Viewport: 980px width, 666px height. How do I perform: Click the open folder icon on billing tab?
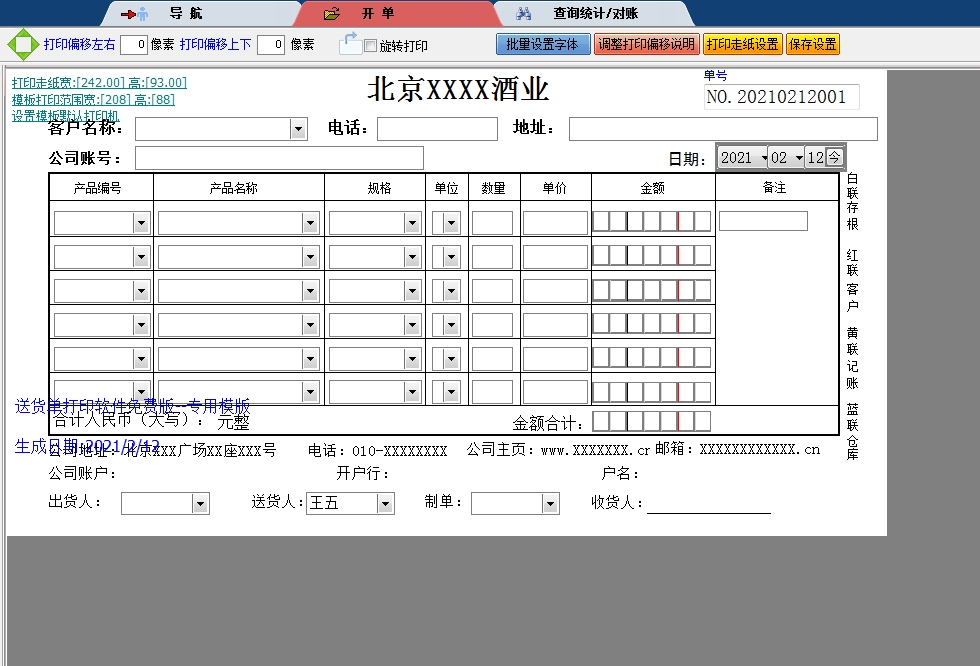[x=333, y=14]
